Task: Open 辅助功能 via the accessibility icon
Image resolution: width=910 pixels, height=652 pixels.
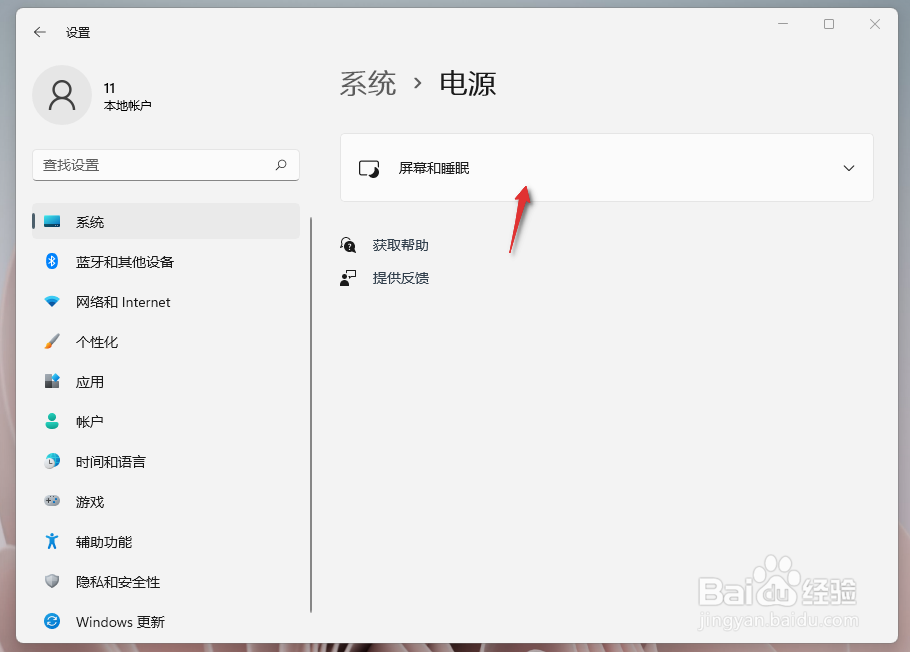Action: pos(51,541)
